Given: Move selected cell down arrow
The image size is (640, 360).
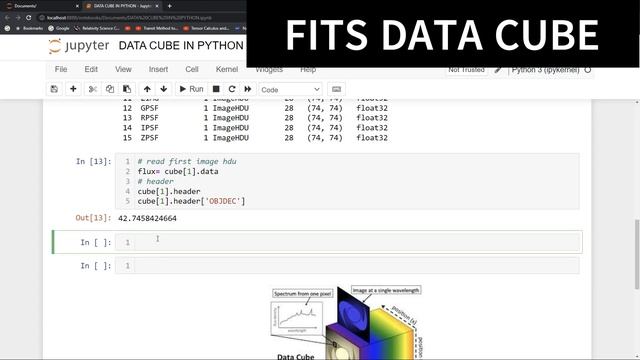Looking at the screenshot, I should [x=164, y=89].
